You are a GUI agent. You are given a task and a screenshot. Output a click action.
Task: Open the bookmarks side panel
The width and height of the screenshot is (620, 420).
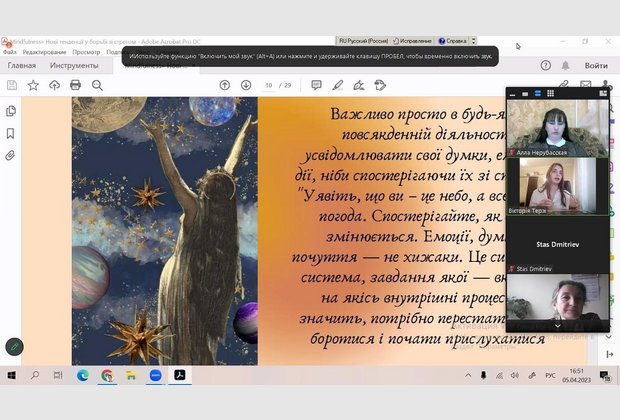[11, 133]
